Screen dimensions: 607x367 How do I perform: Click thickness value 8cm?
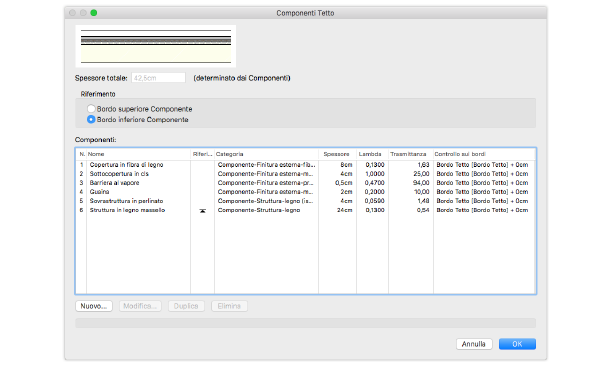click(346, 165)
